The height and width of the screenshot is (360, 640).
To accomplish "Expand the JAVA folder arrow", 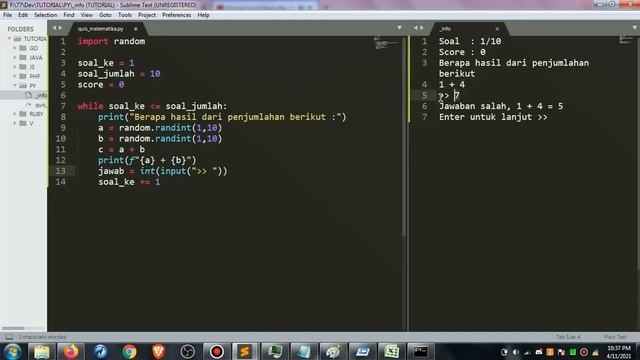I will tap(15, 58).
